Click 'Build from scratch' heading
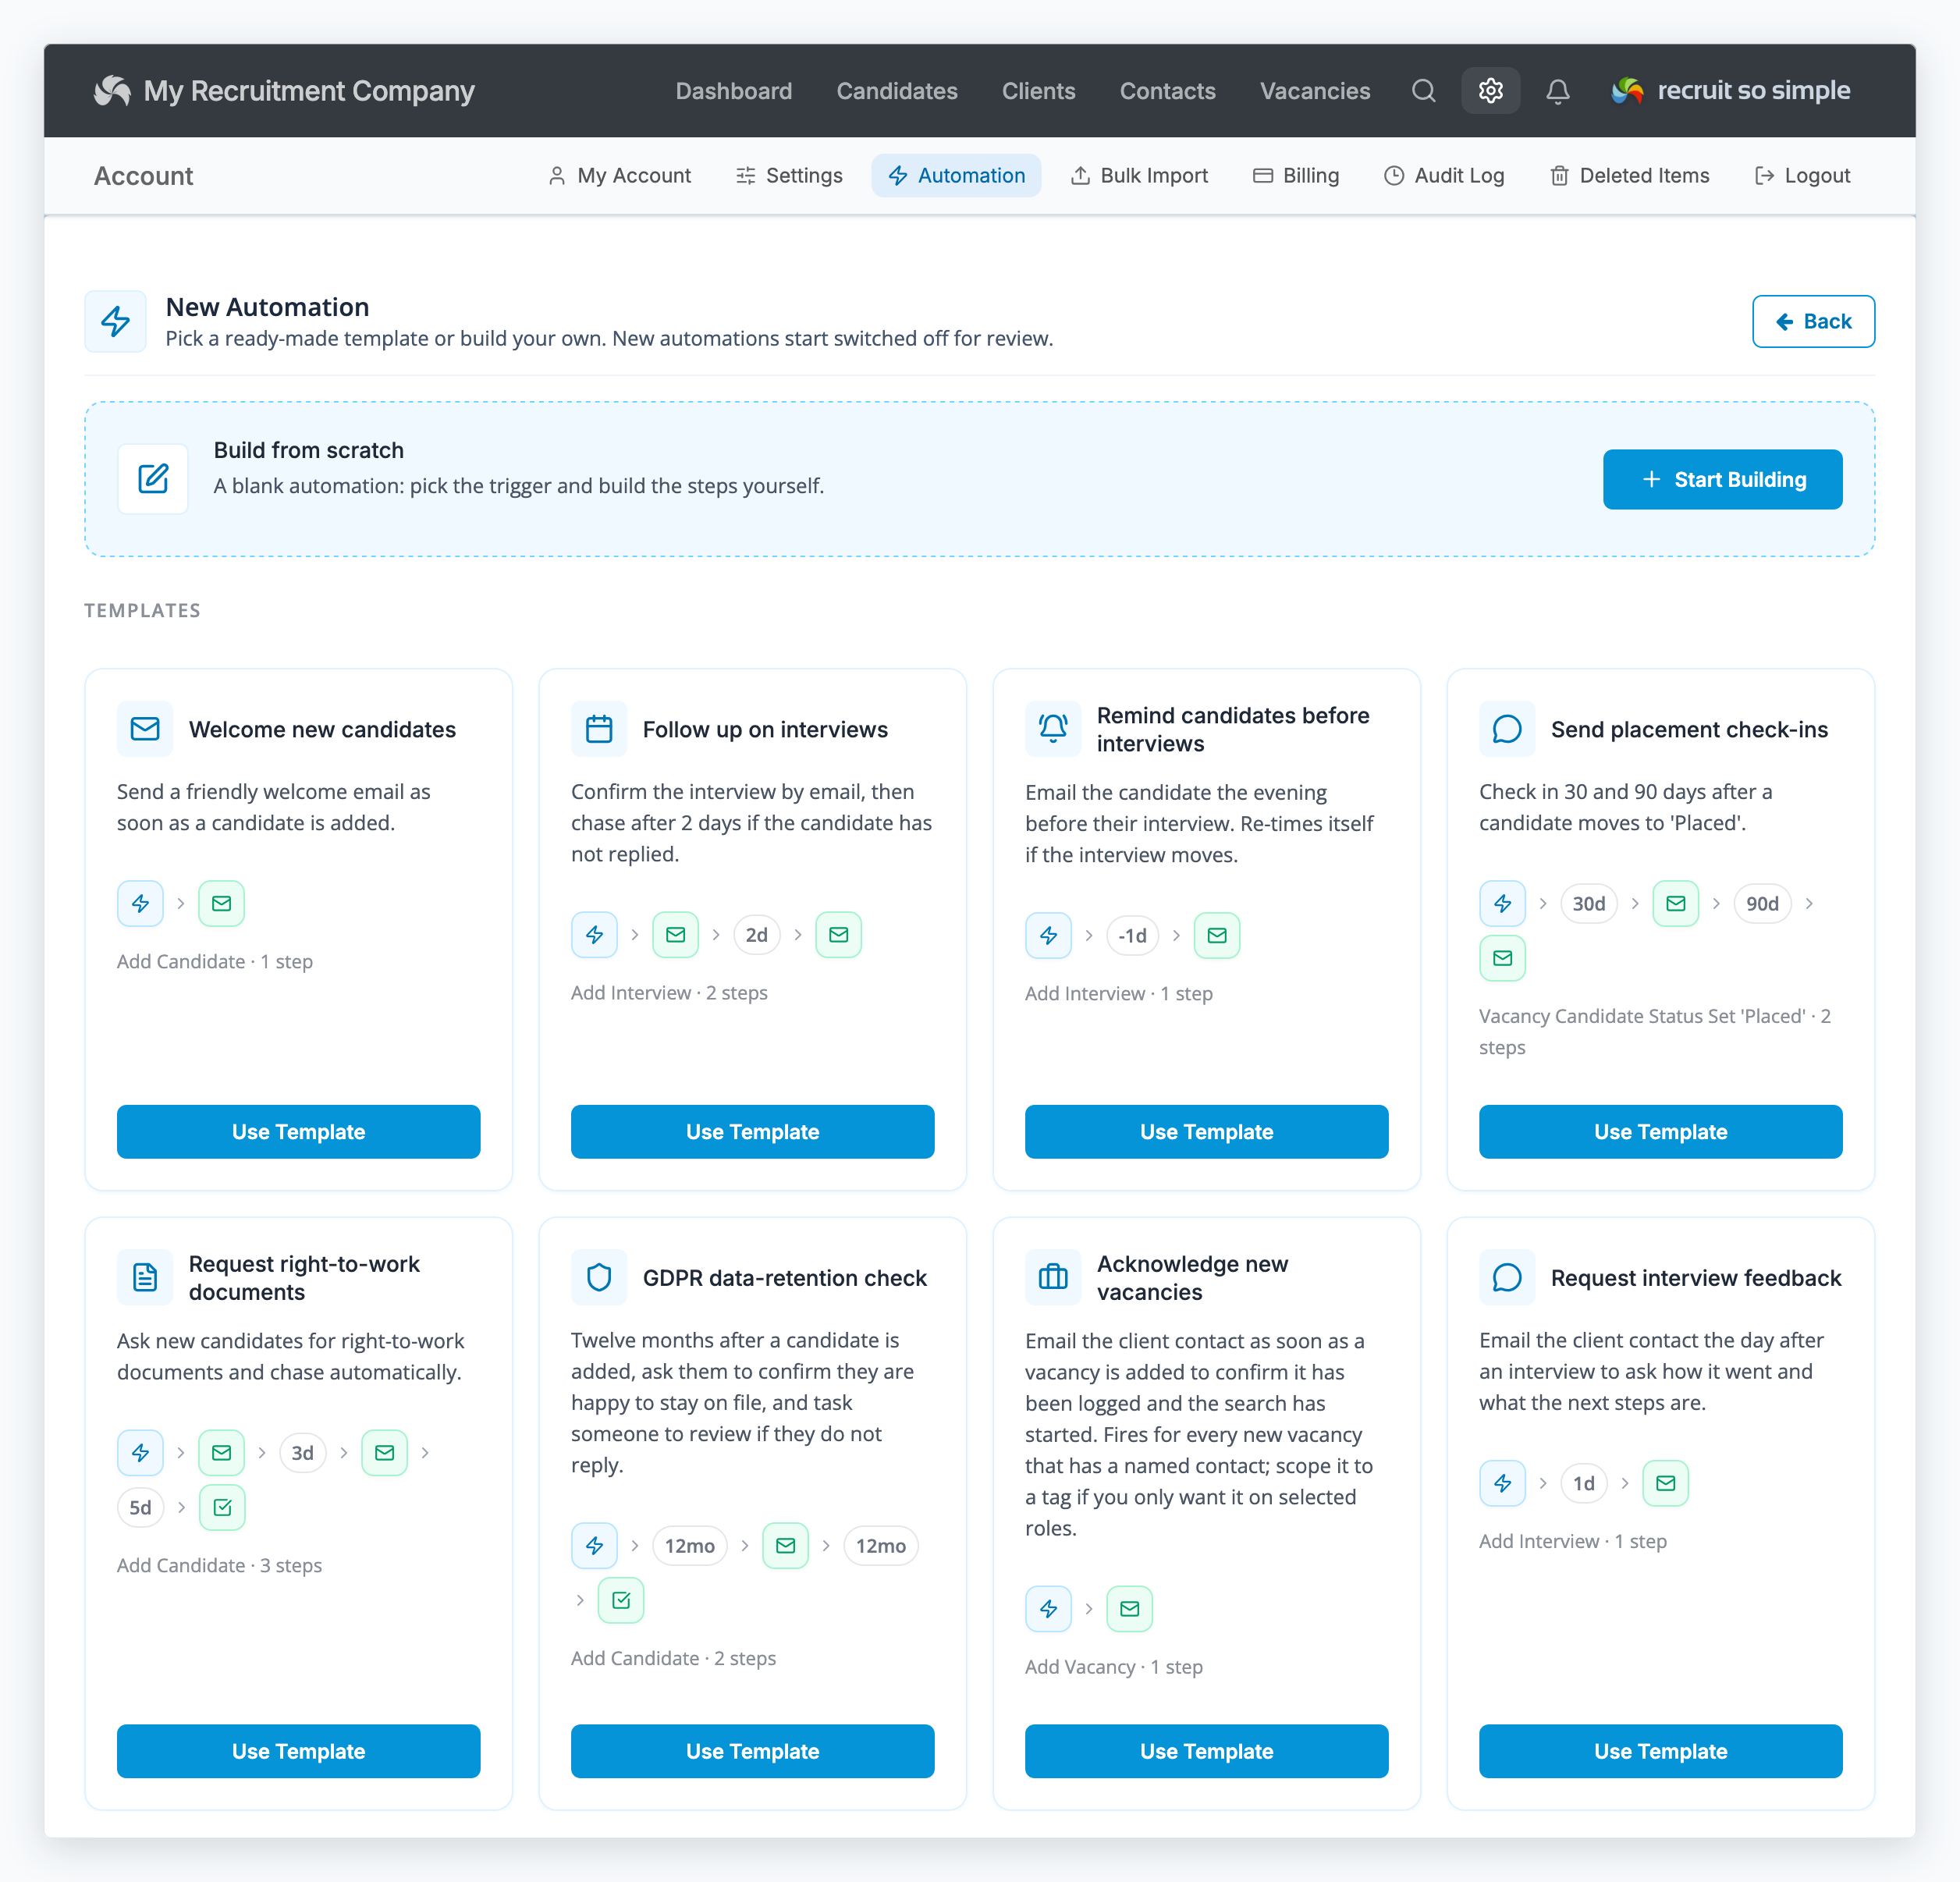1960x1882 pixels. (x=309, y=450)
